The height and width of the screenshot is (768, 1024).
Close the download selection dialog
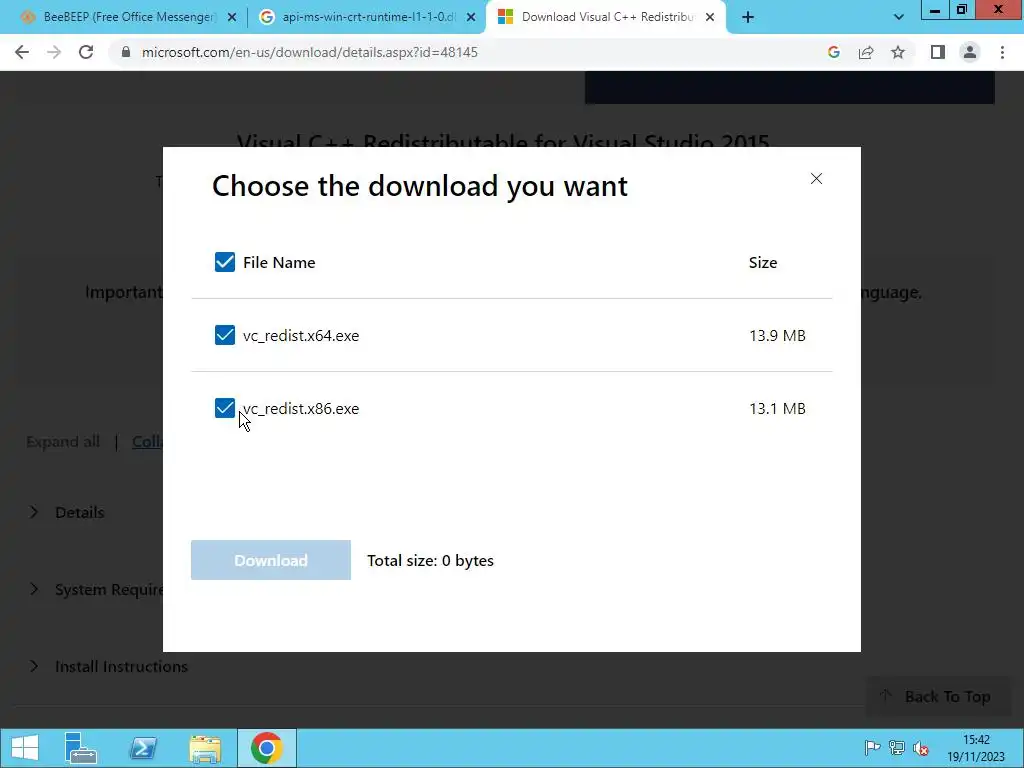(816, 179)
